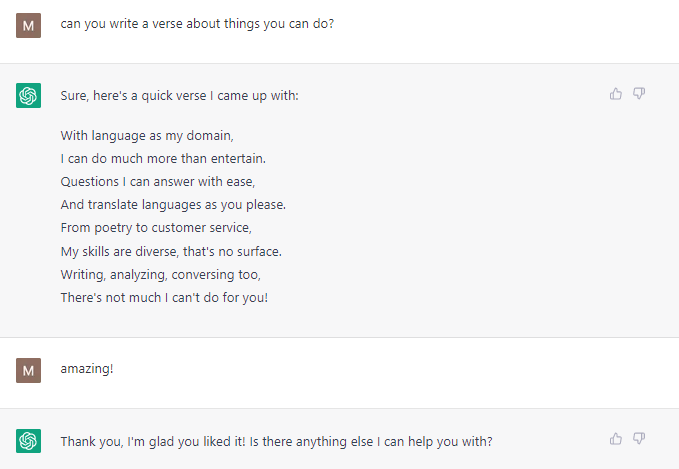This screenshot has width=679, height=469.
Task: Click the ChatGPT logo beside 'Thank you' reply
Action: 29,441
